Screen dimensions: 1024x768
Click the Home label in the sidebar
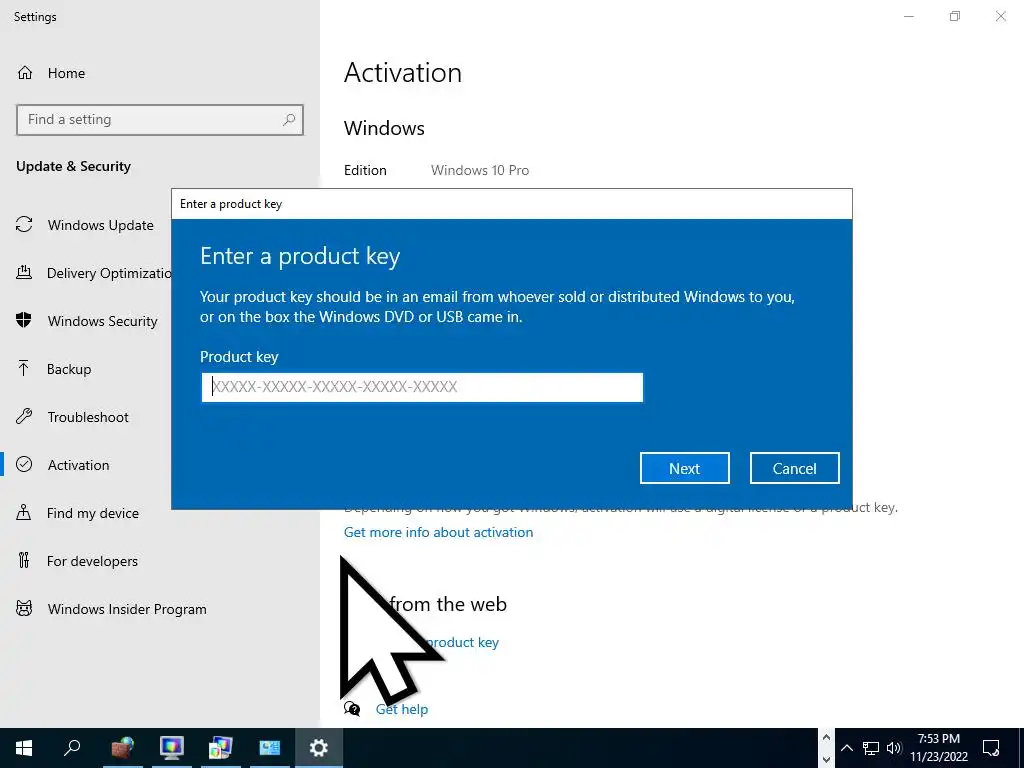tap(66, 73)
